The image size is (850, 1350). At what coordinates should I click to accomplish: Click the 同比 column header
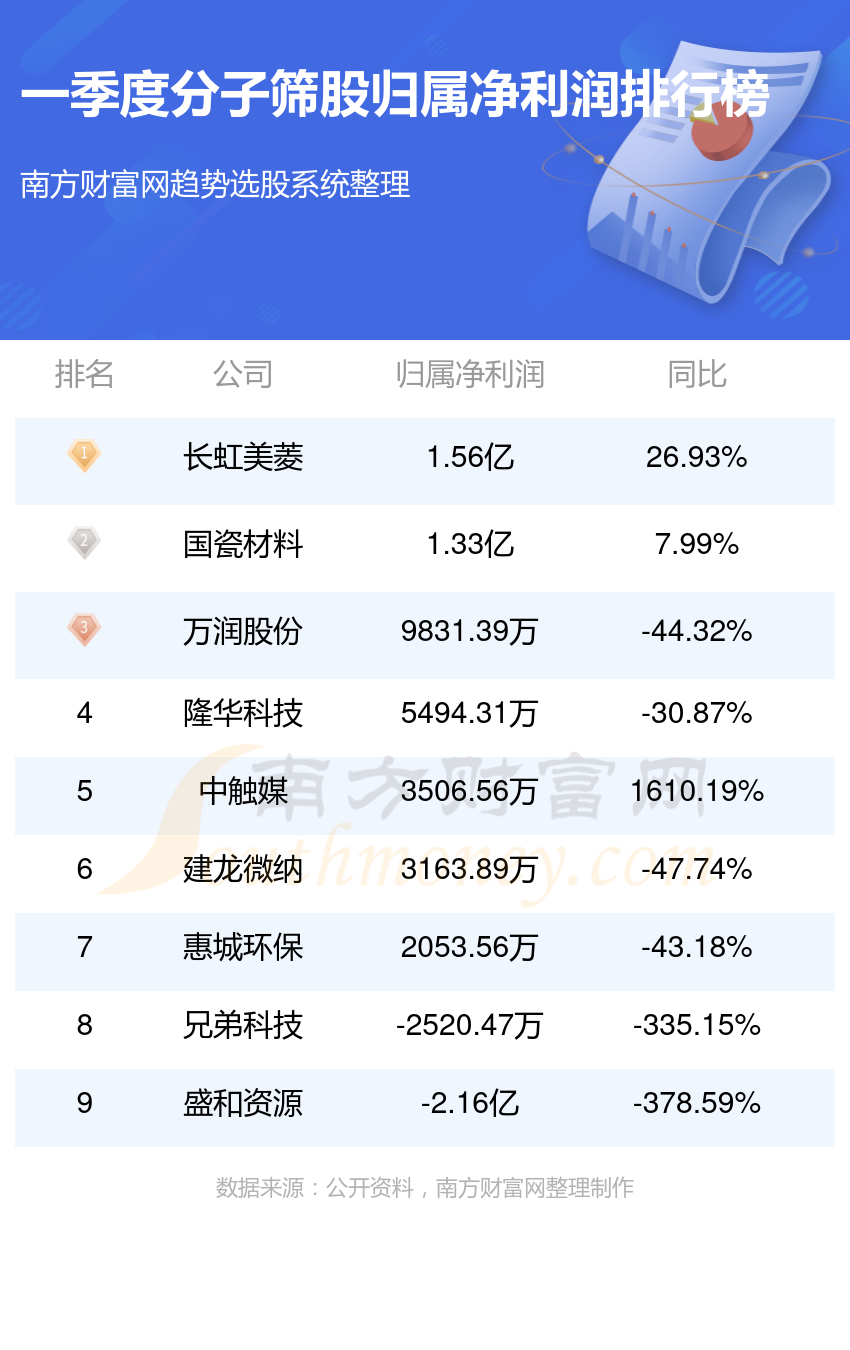point(697,375)
